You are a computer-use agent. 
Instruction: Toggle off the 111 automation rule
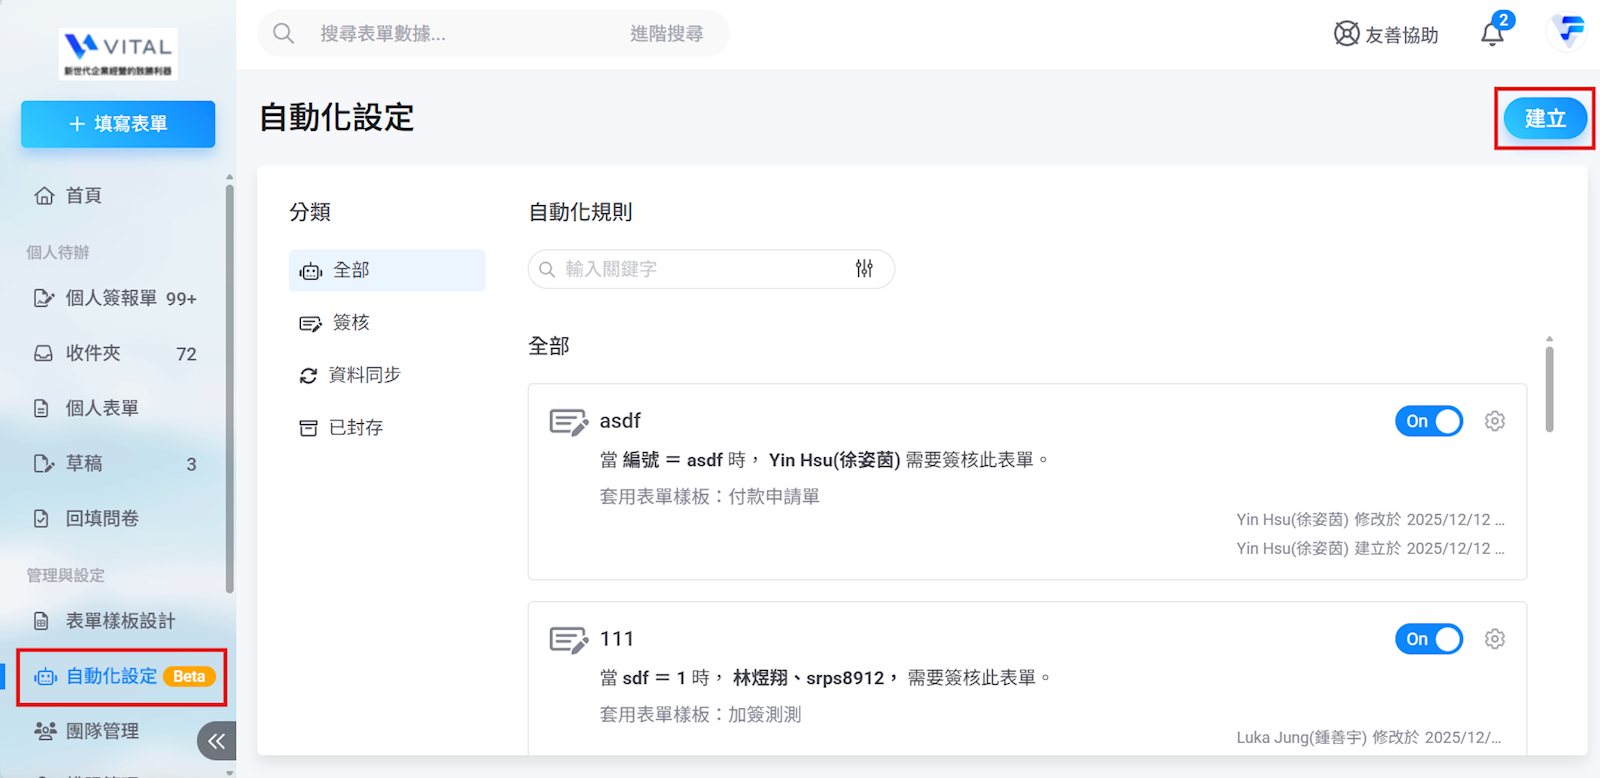pyautogui.click(x=1428, y=639)
